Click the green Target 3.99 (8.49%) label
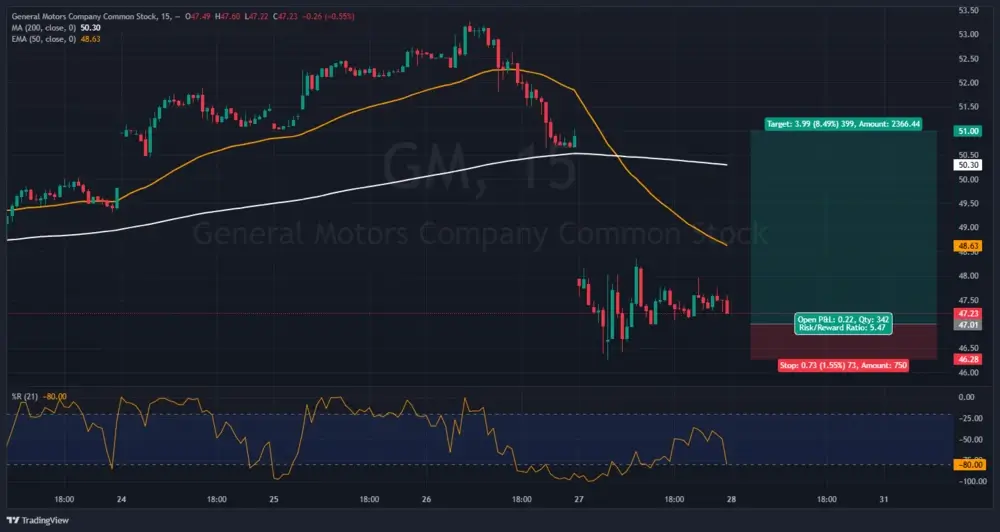This screenshot has height=532, width=1000. [843, 124]
